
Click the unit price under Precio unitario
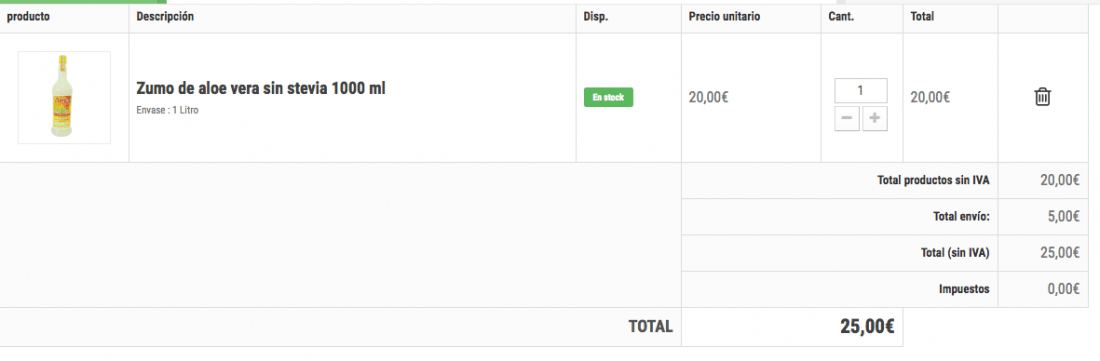pyautogui.click(x=709, y=97)
